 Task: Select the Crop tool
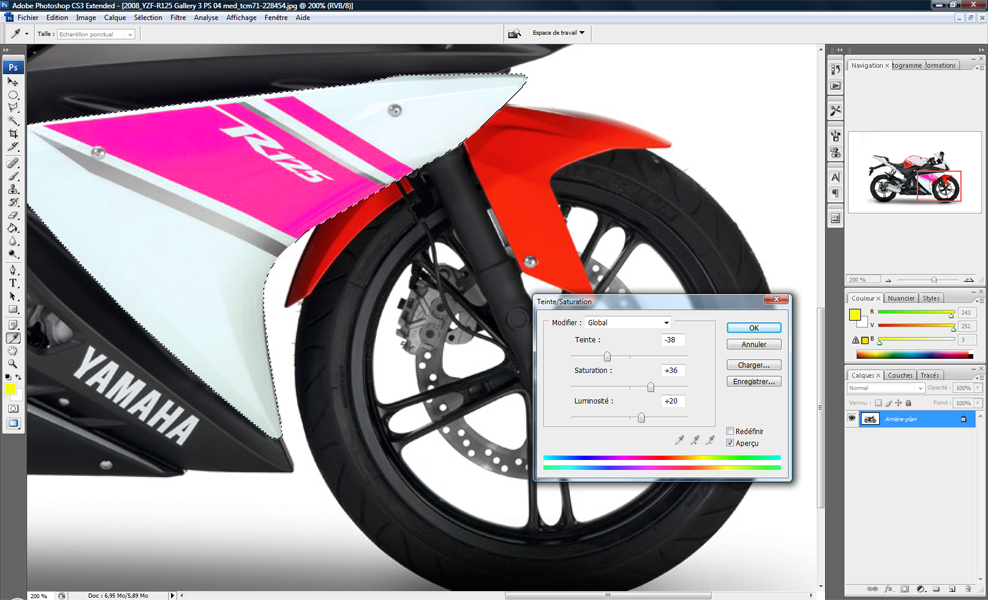pos(13,134)
